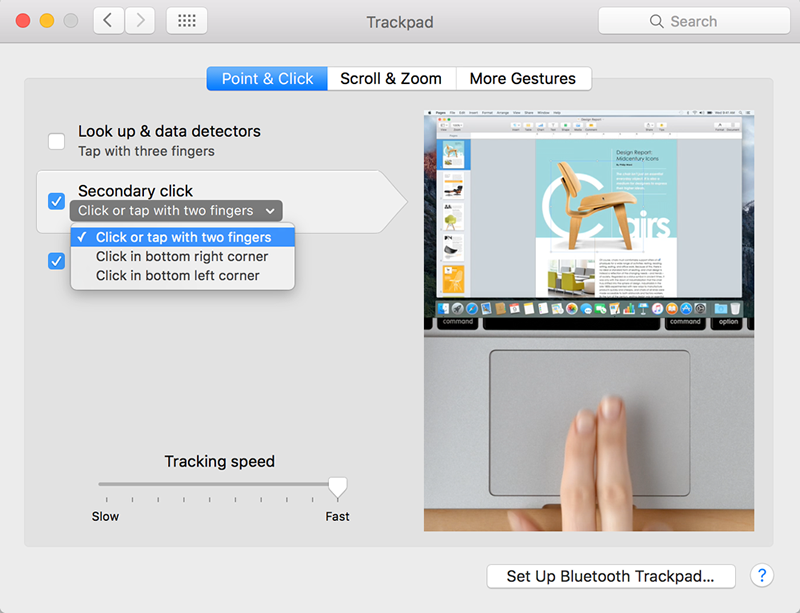Toggle the checkbox below Secondary click
The image size is (800, 613).
click(x=57, y=261)
